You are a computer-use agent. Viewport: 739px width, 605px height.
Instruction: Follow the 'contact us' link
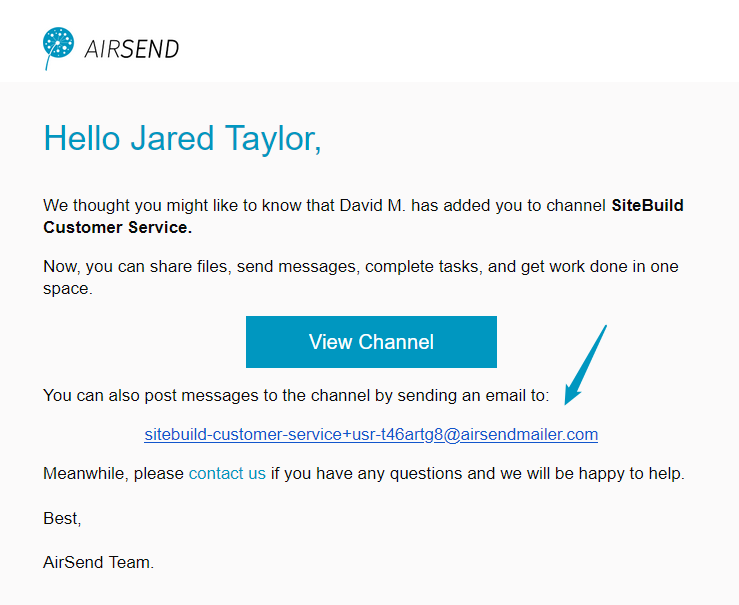click(x=227, y=473)
